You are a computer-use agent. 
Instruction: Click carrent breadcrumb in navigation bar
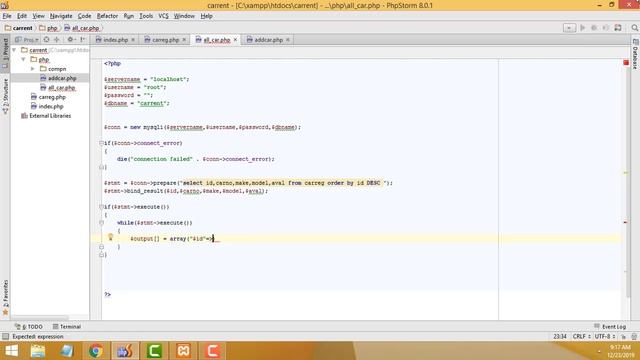[19, 28]
